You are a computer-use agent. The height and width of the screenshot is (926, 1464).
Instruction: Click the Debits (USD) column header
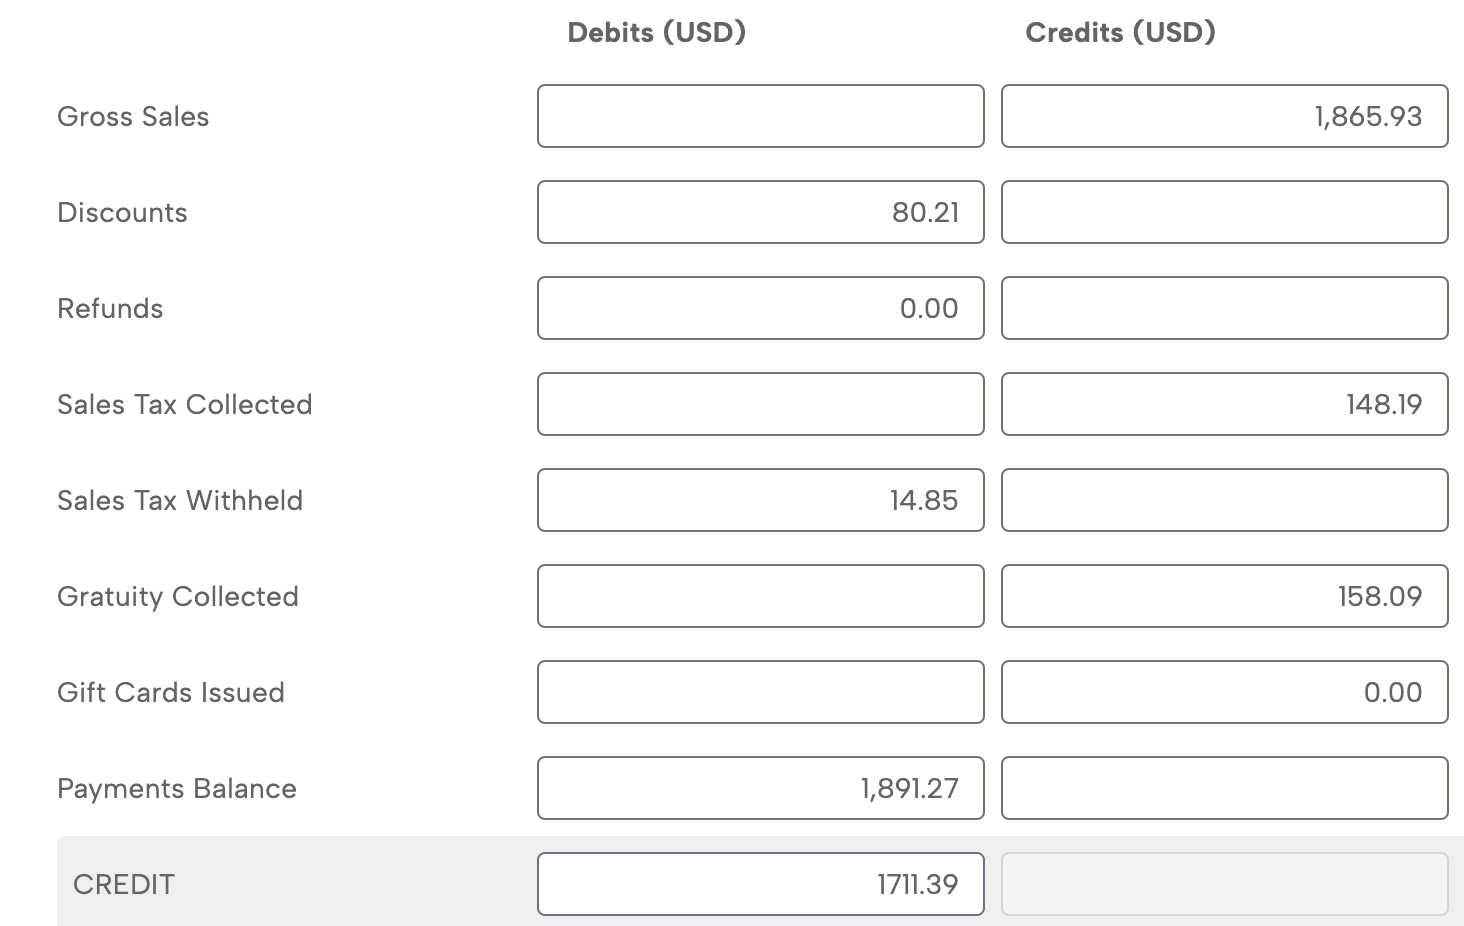pos(656,33)
